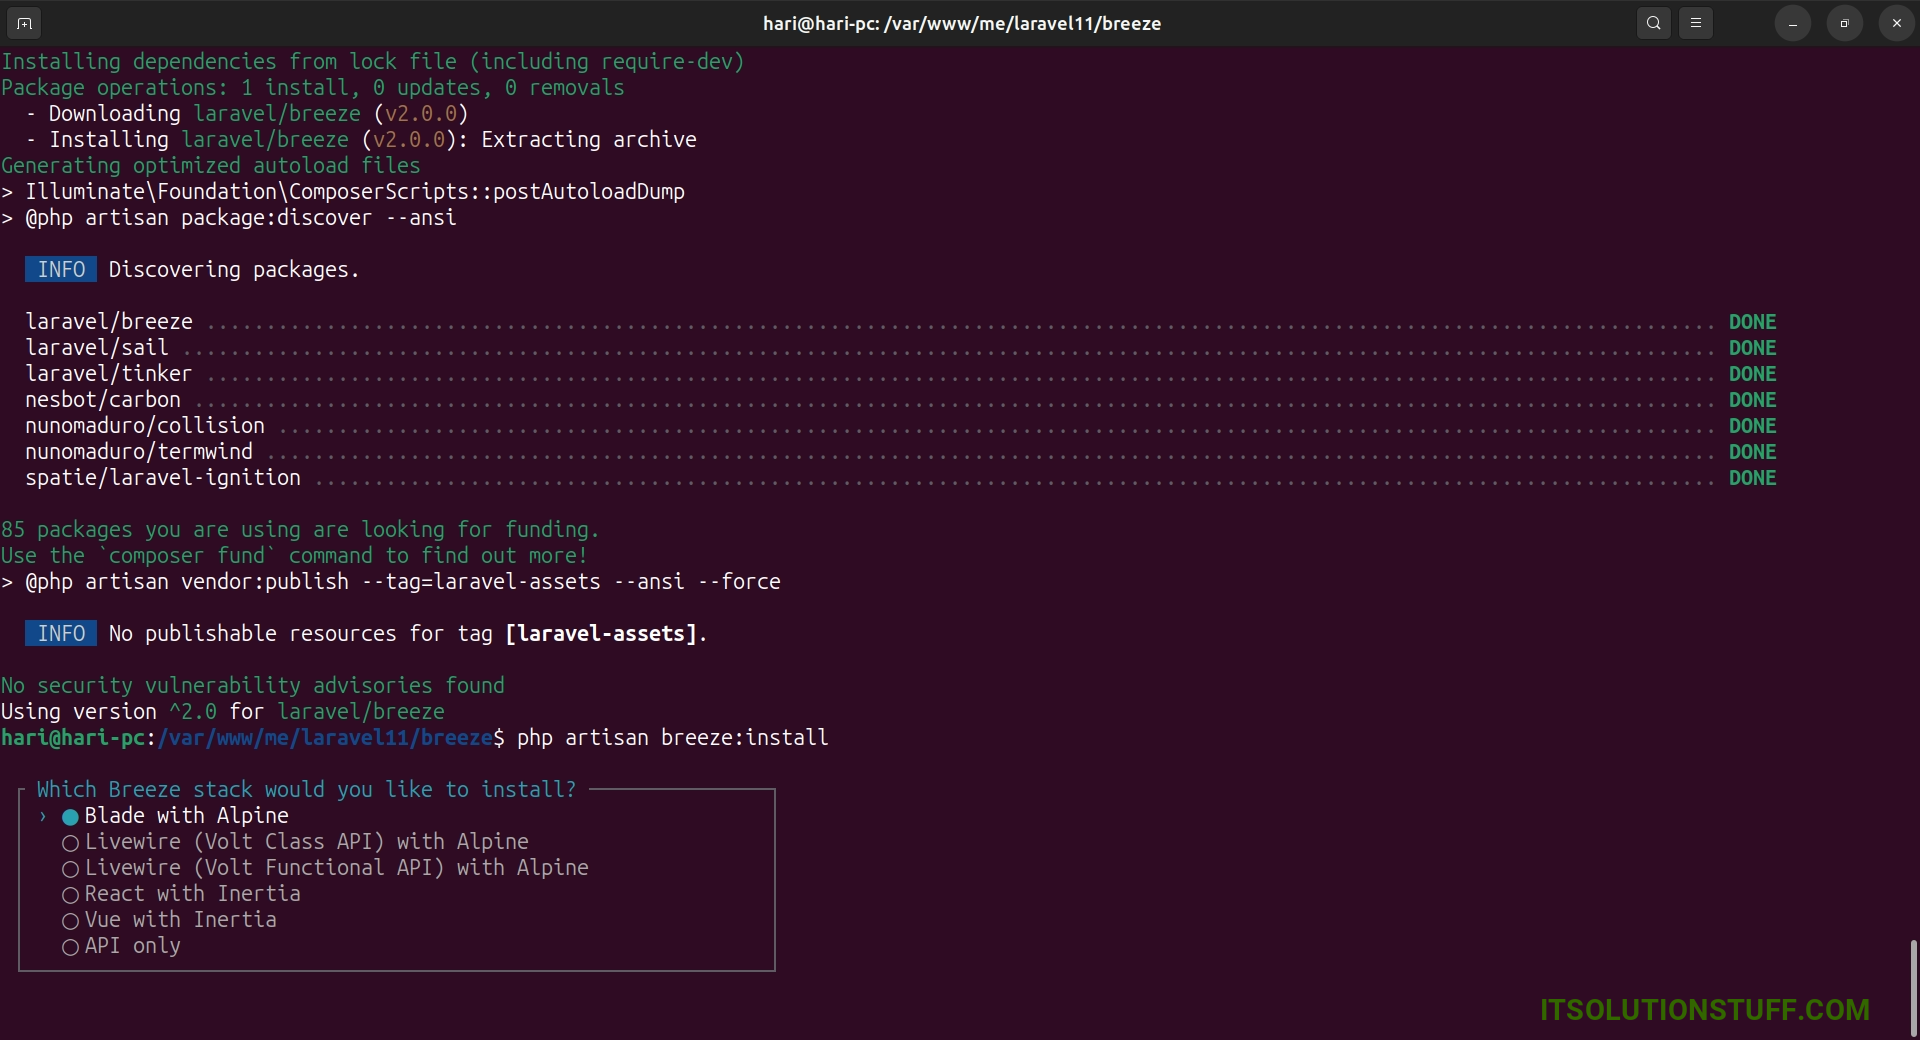Click the DONE status for laravel/breeze
Viewport: 1920px width, 1040px height.
(x=1753, y=322)
